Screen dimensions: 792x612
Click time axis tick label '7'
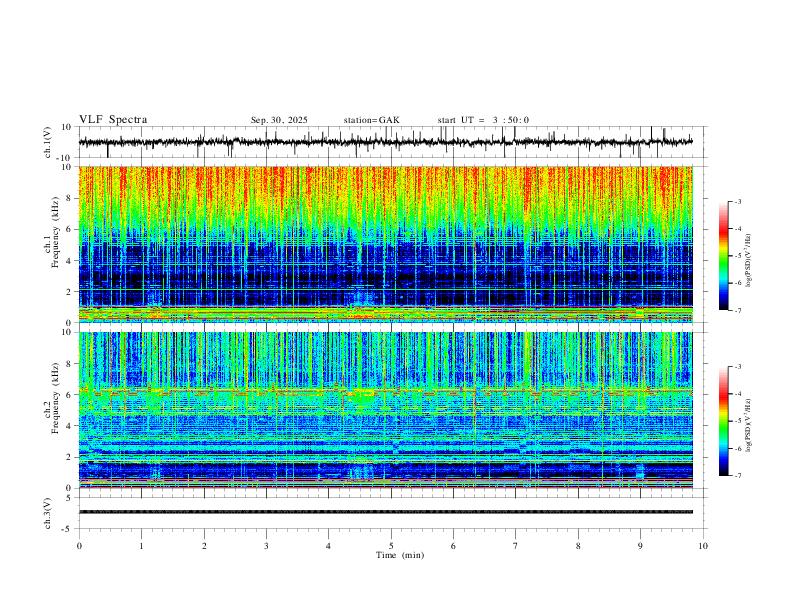pos(515,546)
